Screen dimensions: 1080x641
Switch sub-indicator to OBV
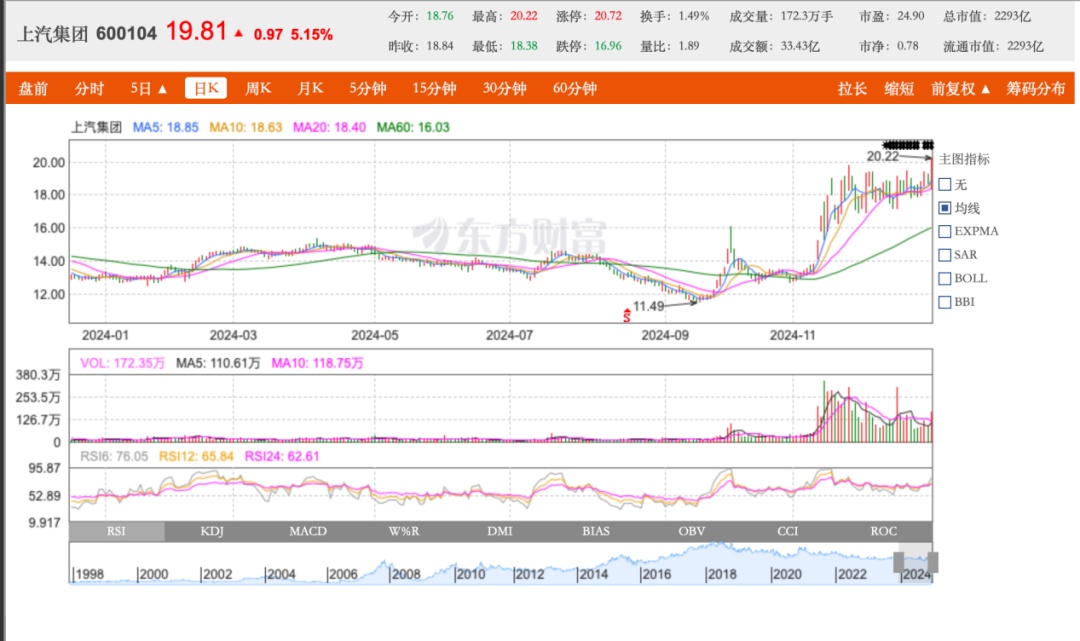coord(692,531)
